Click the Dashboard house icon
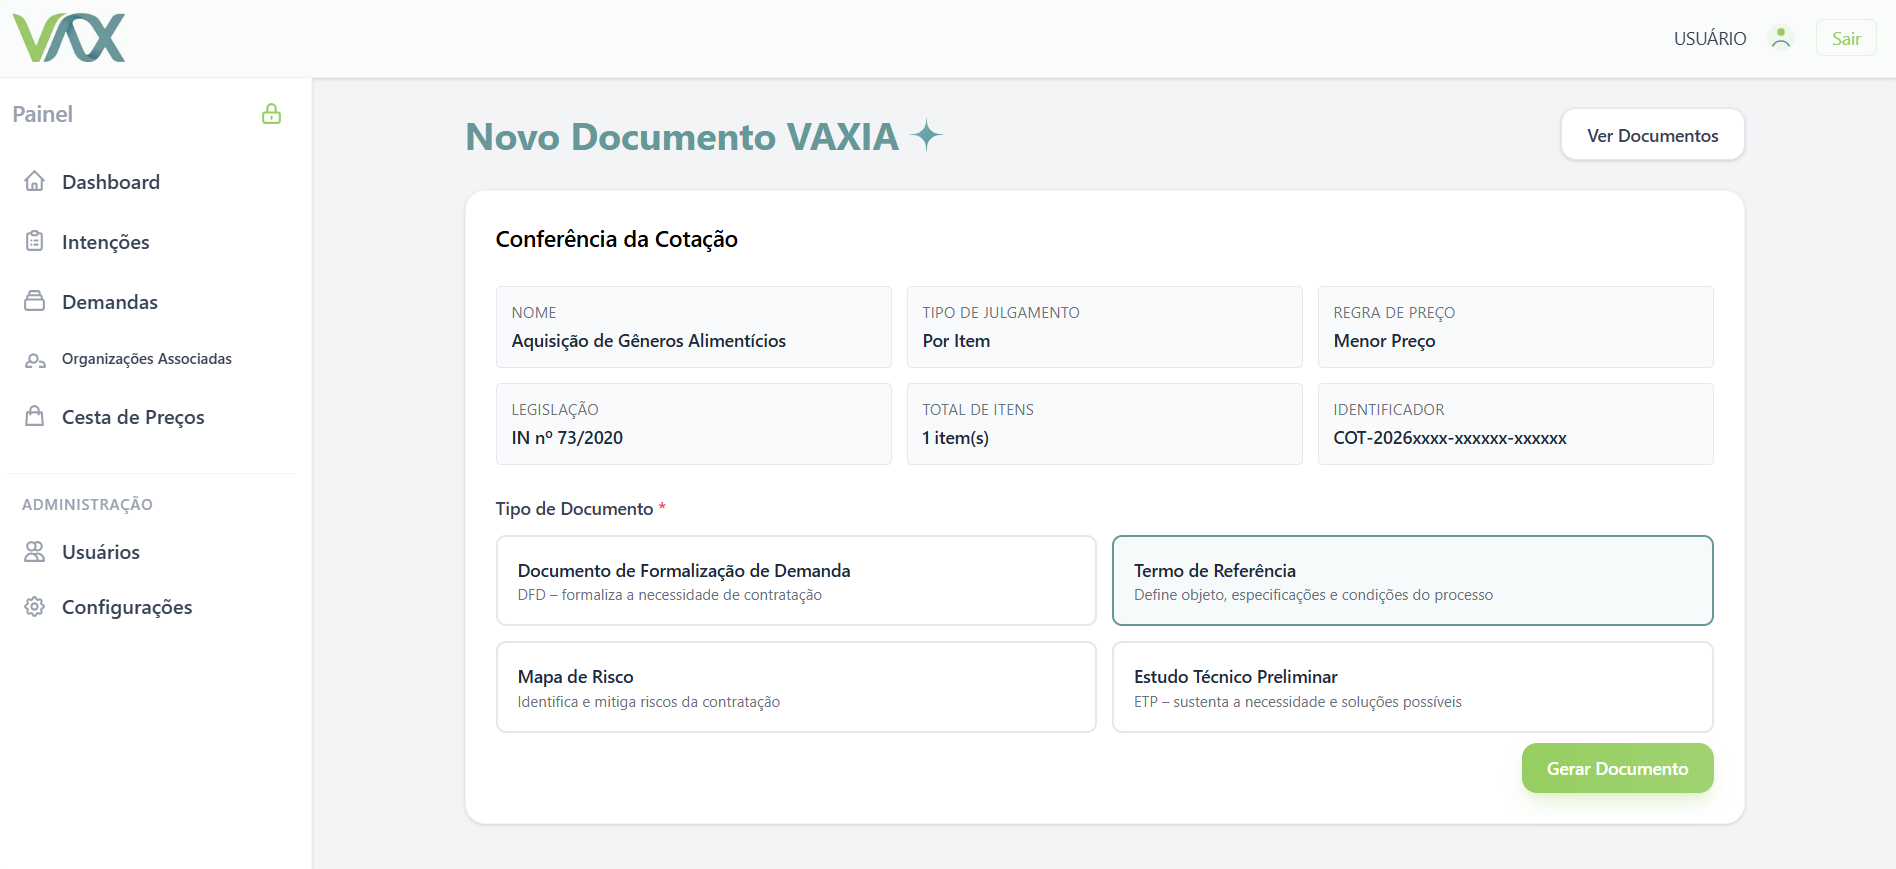The height and width of the screenshot is (869, 1896). coord(35,181)
